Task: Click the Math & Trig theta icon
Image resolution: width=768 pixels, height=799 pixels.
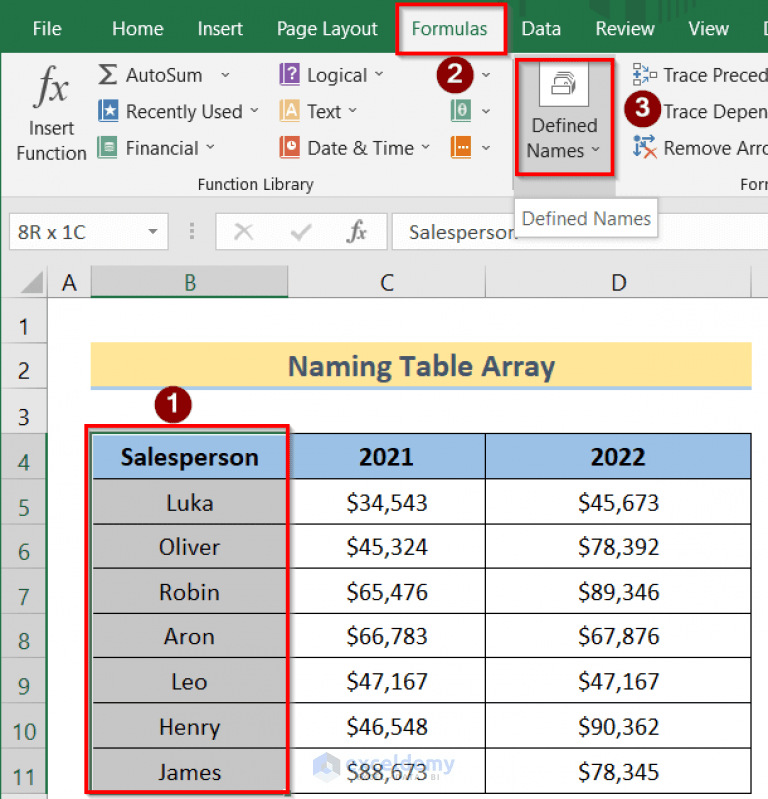Action: click(x=461, y=111)
